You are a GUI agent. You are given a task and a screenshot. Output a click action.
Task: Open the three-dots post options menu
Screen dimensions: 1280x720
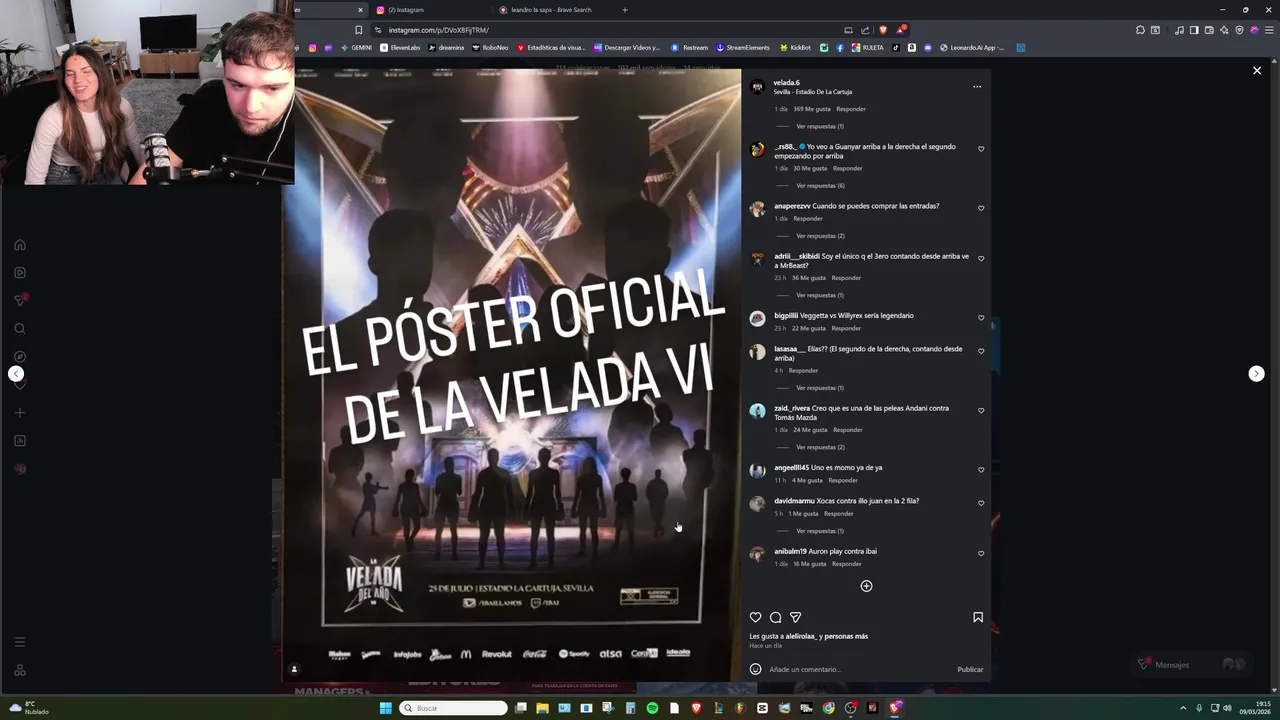[977, 86]
